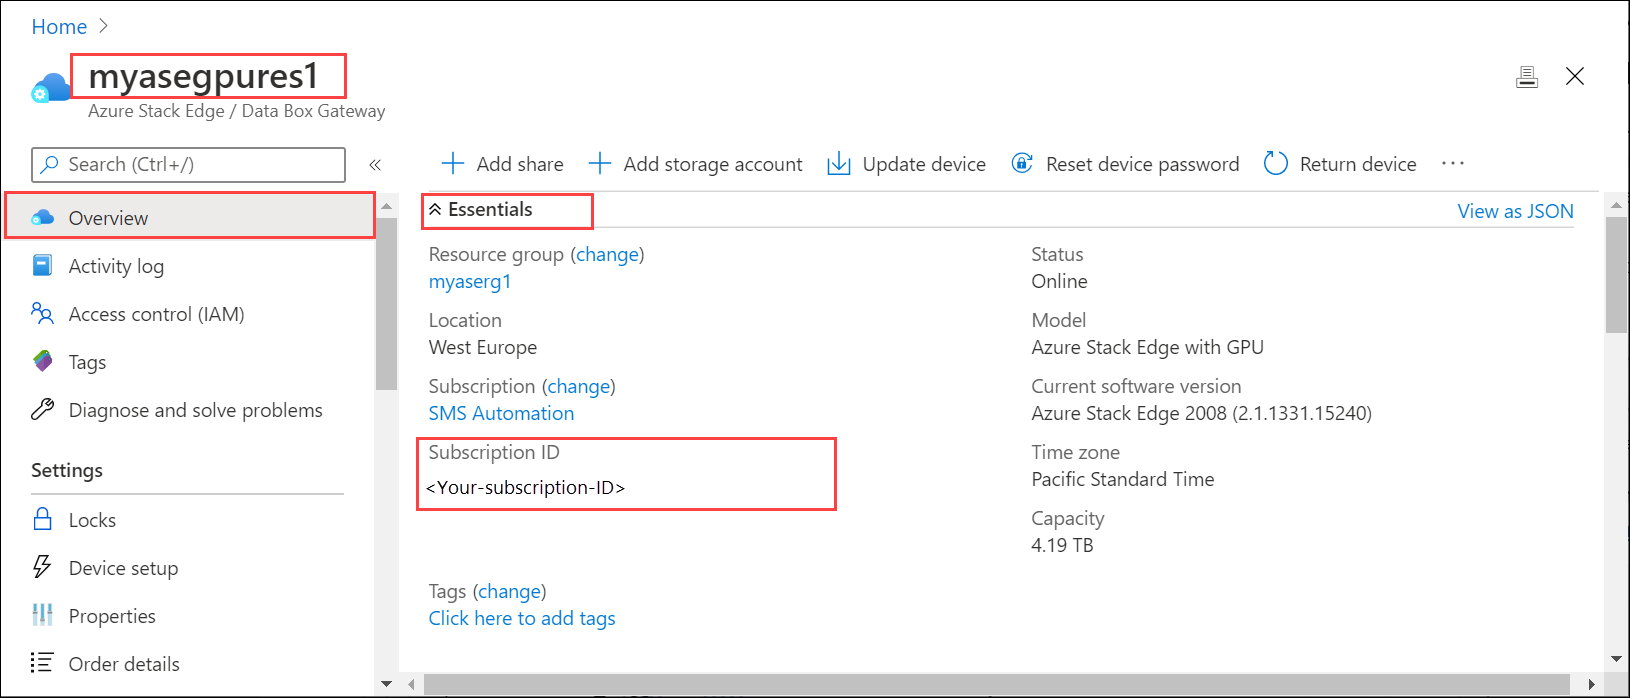Click the Azure Stack Edge resource cloud icon
Image resolution: width=1630 pixels, height=698 pixels.
pos(50,88)
